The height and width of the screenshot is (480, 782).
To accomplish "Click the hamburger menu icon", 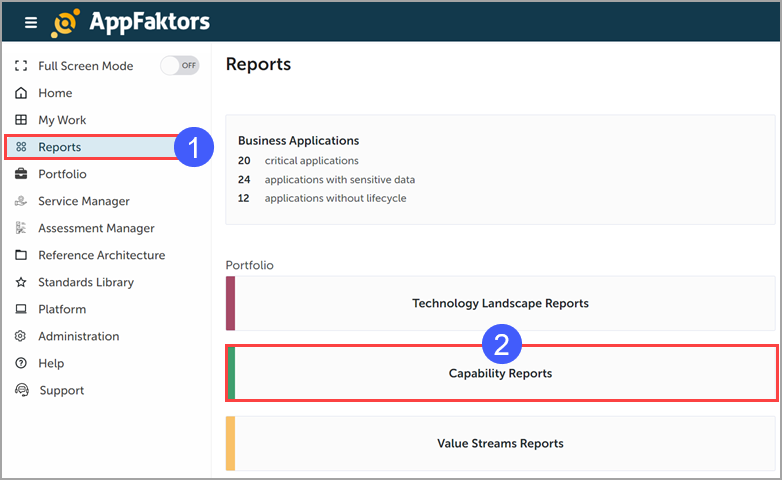I will (x=31, y=22).
